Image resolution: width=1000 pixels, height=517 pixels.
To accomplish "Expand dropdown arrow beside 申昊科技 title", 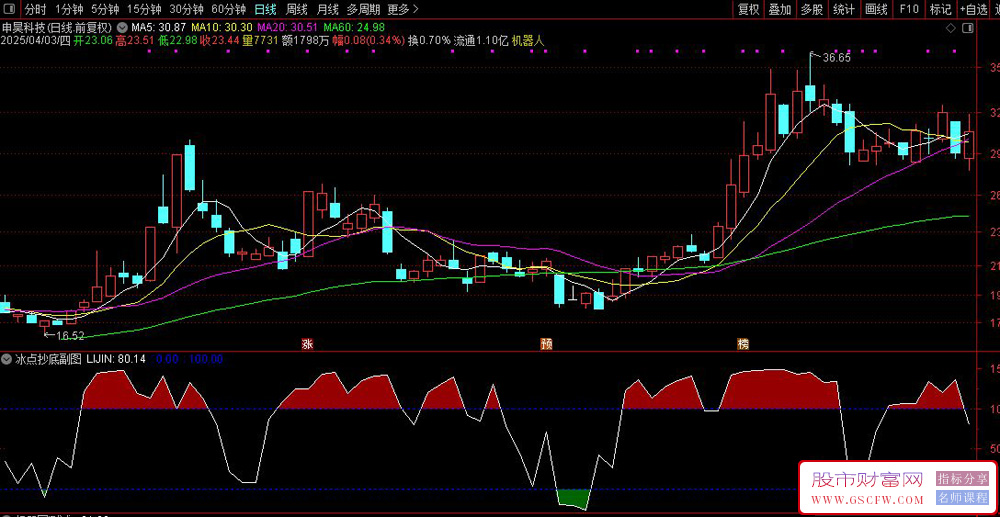I will click(x=122, y=28).
